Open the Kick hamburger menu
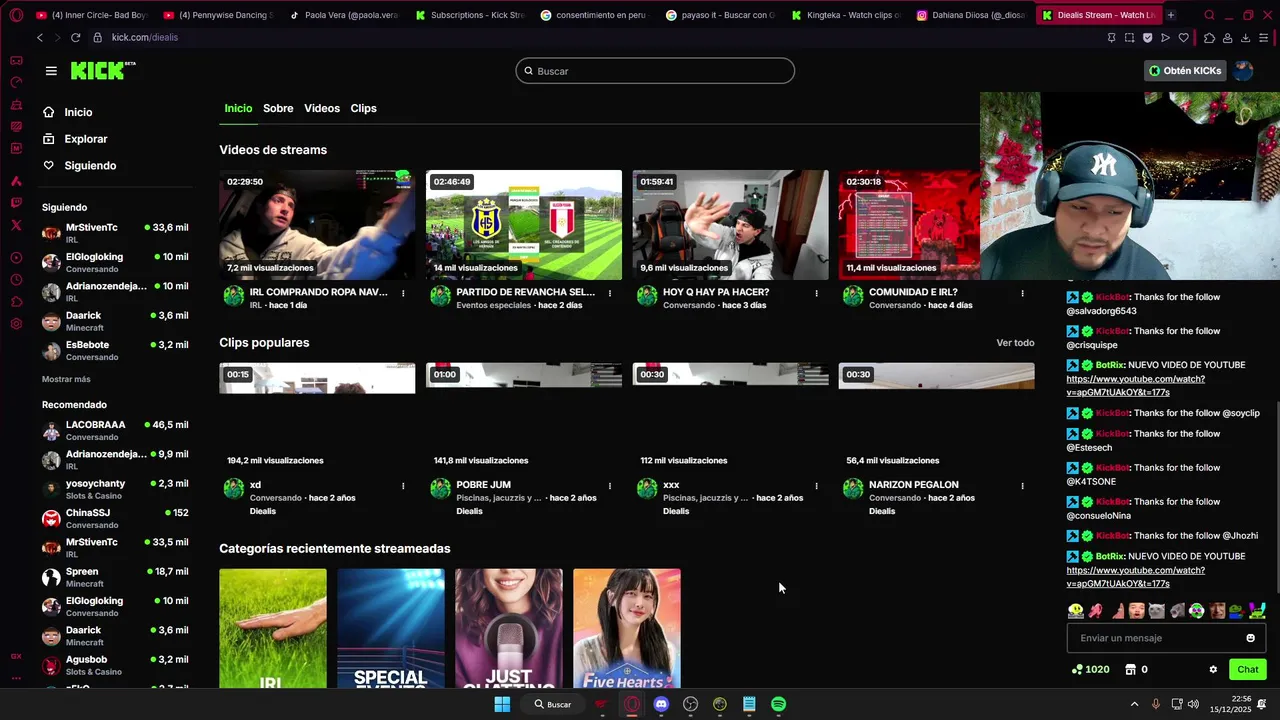Viewport: 1280px width, 720px height. click(x=51, y=71)
